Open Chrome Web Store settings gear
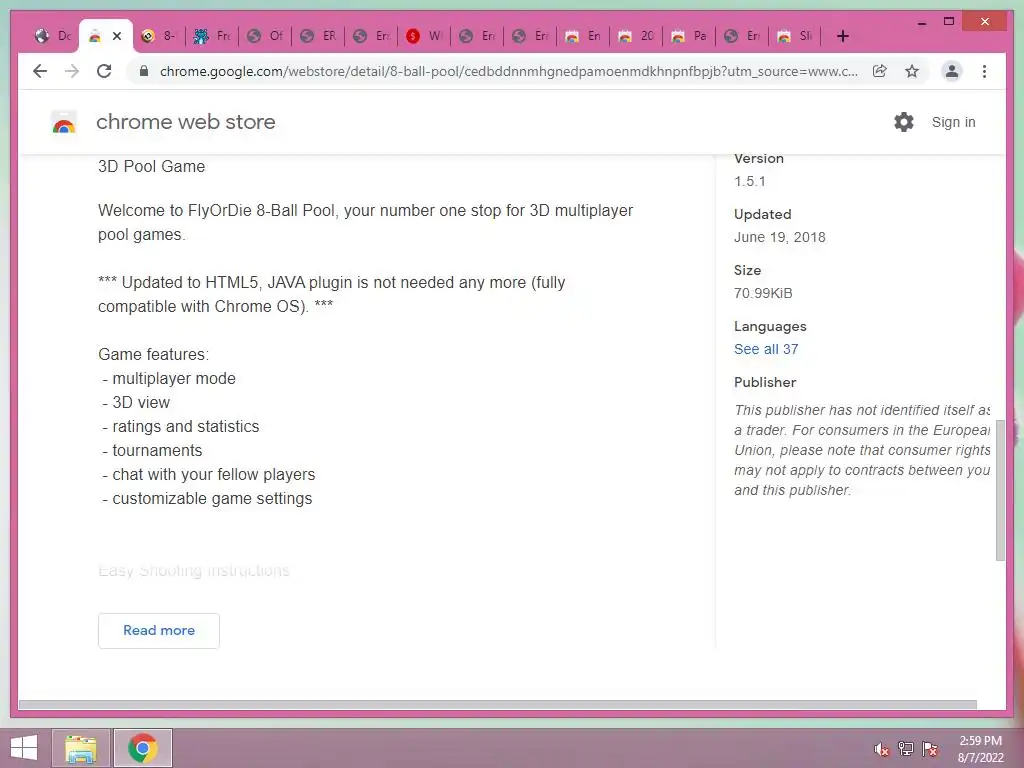Image resolution: width=1024 pixels, height=768 pixels. pos(904,122)
